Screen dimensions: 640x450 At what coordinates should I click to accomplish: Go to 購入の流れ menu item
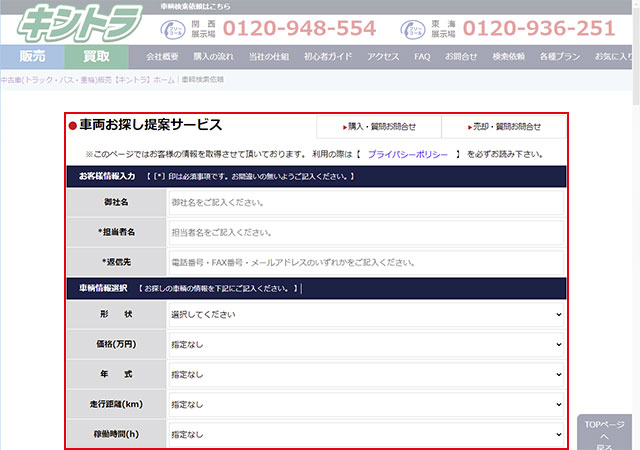(x=212, y=57)
